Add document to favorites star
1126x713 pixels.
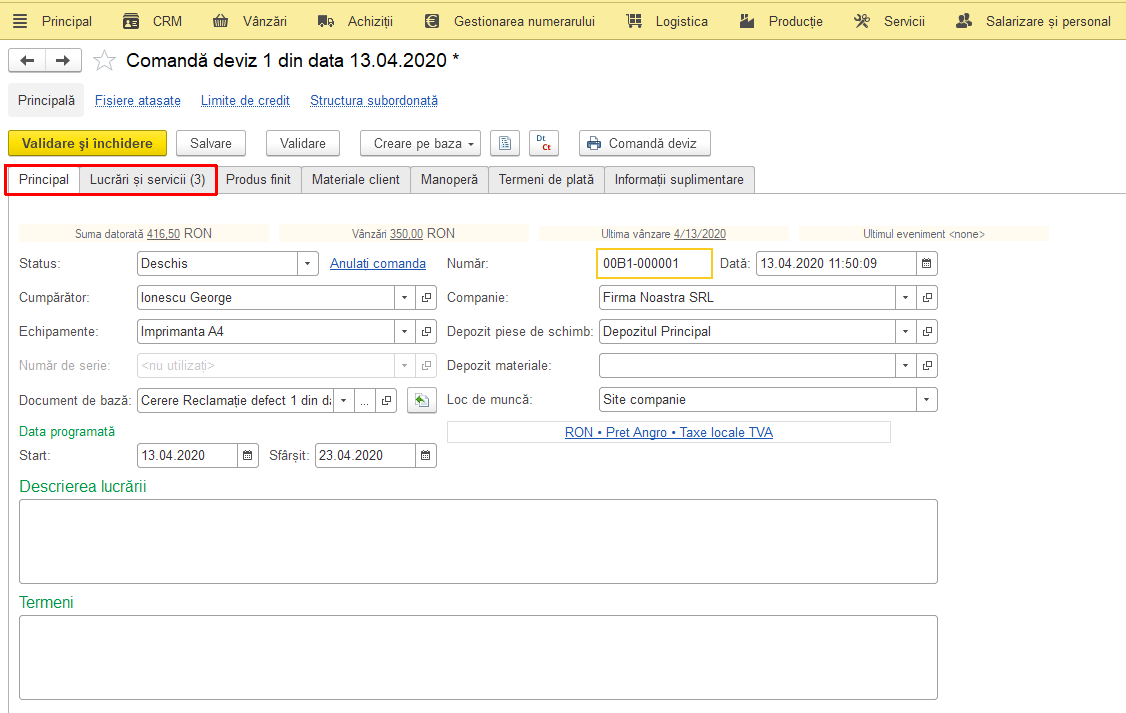(x=104, y=61)
